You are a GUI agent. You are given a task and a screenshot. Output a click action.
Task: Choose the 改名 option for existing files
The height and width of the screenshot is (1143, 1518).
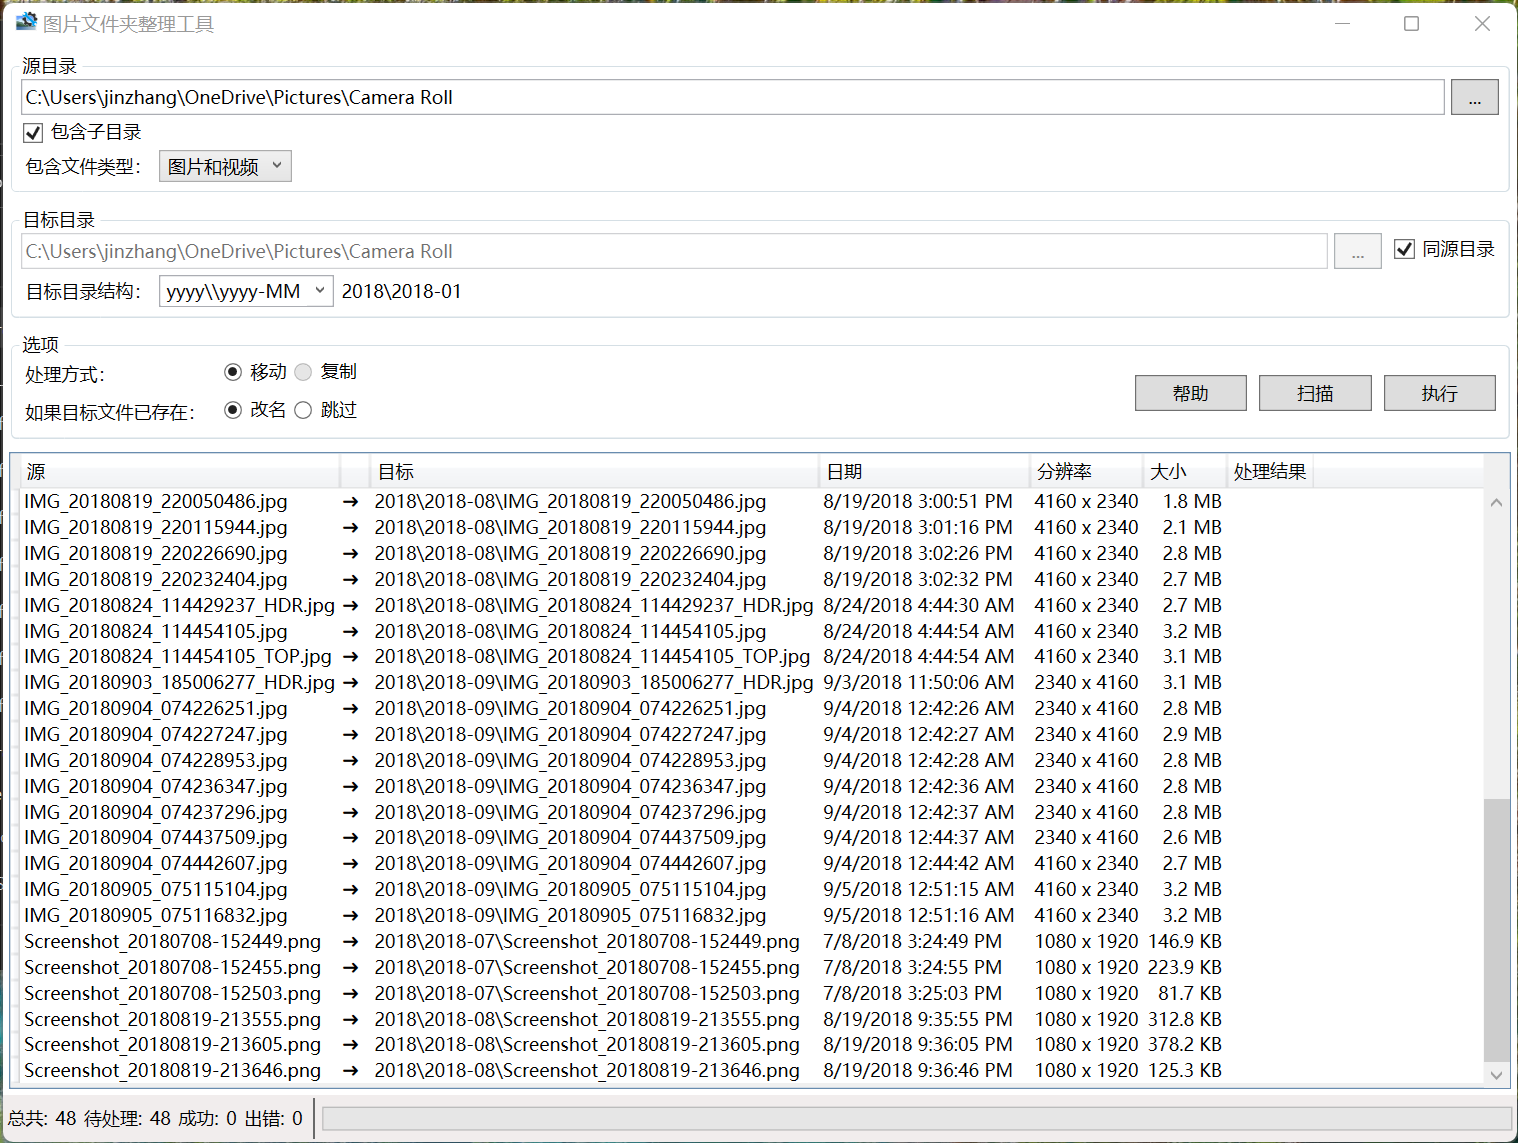[233, 410]
